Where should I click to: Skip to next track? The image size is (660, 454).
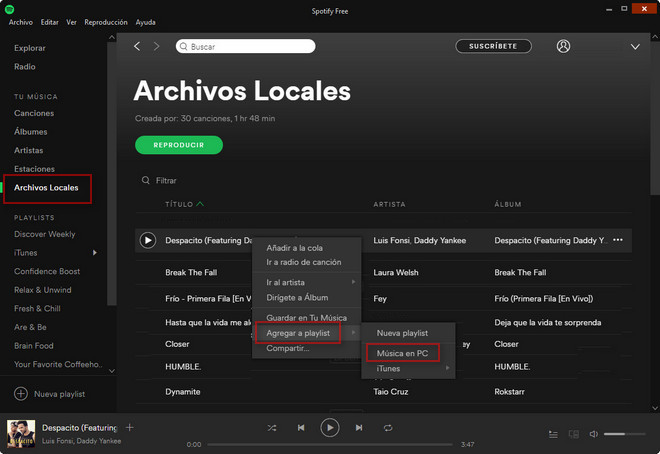(x=359, y=428)
